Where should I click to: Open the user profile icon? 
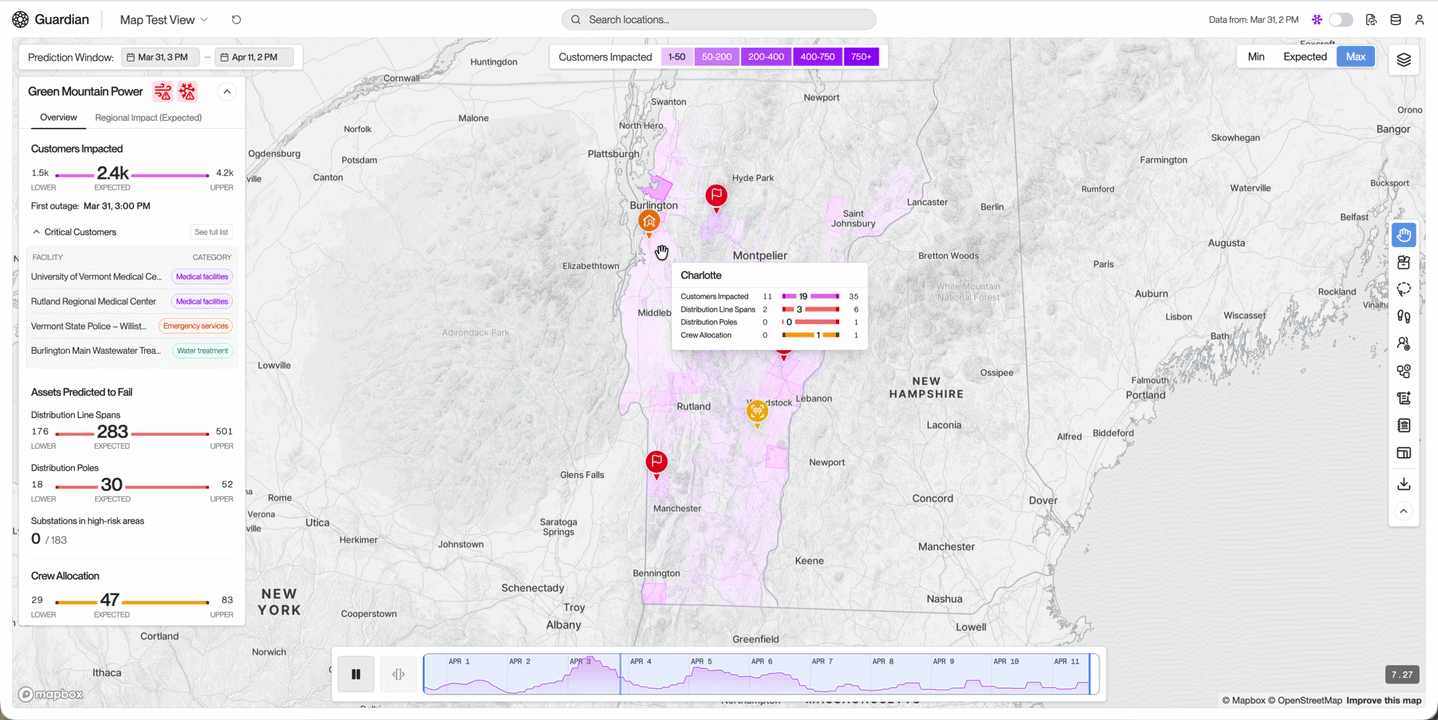point(1419,20)
